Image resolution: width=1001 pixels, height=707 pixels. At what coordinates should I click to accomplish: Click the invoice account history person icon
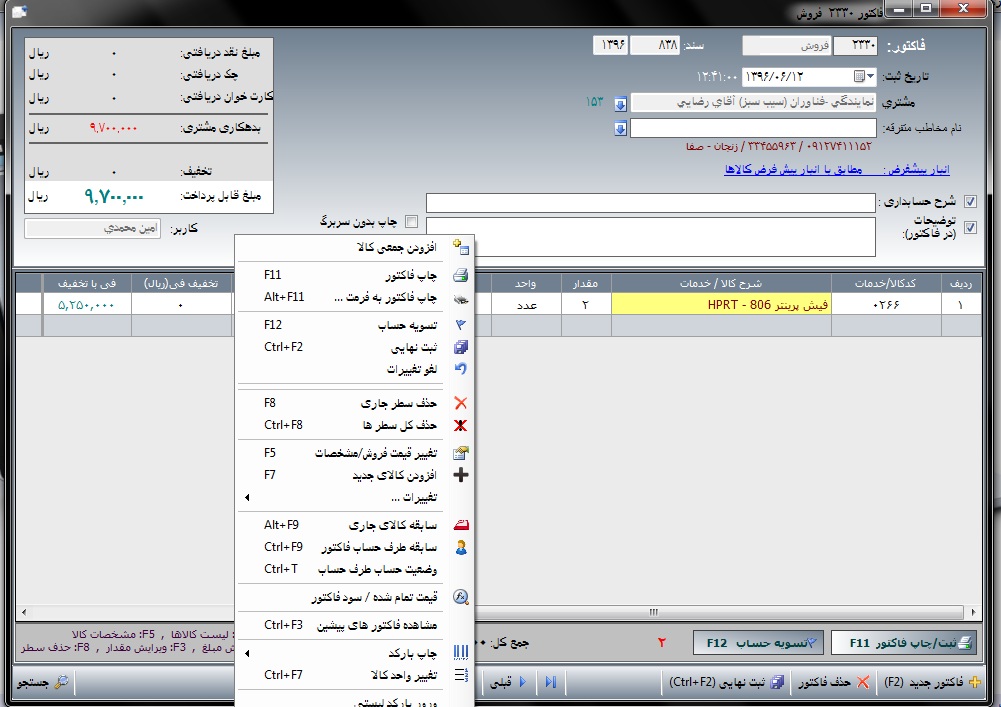[461, 547]
